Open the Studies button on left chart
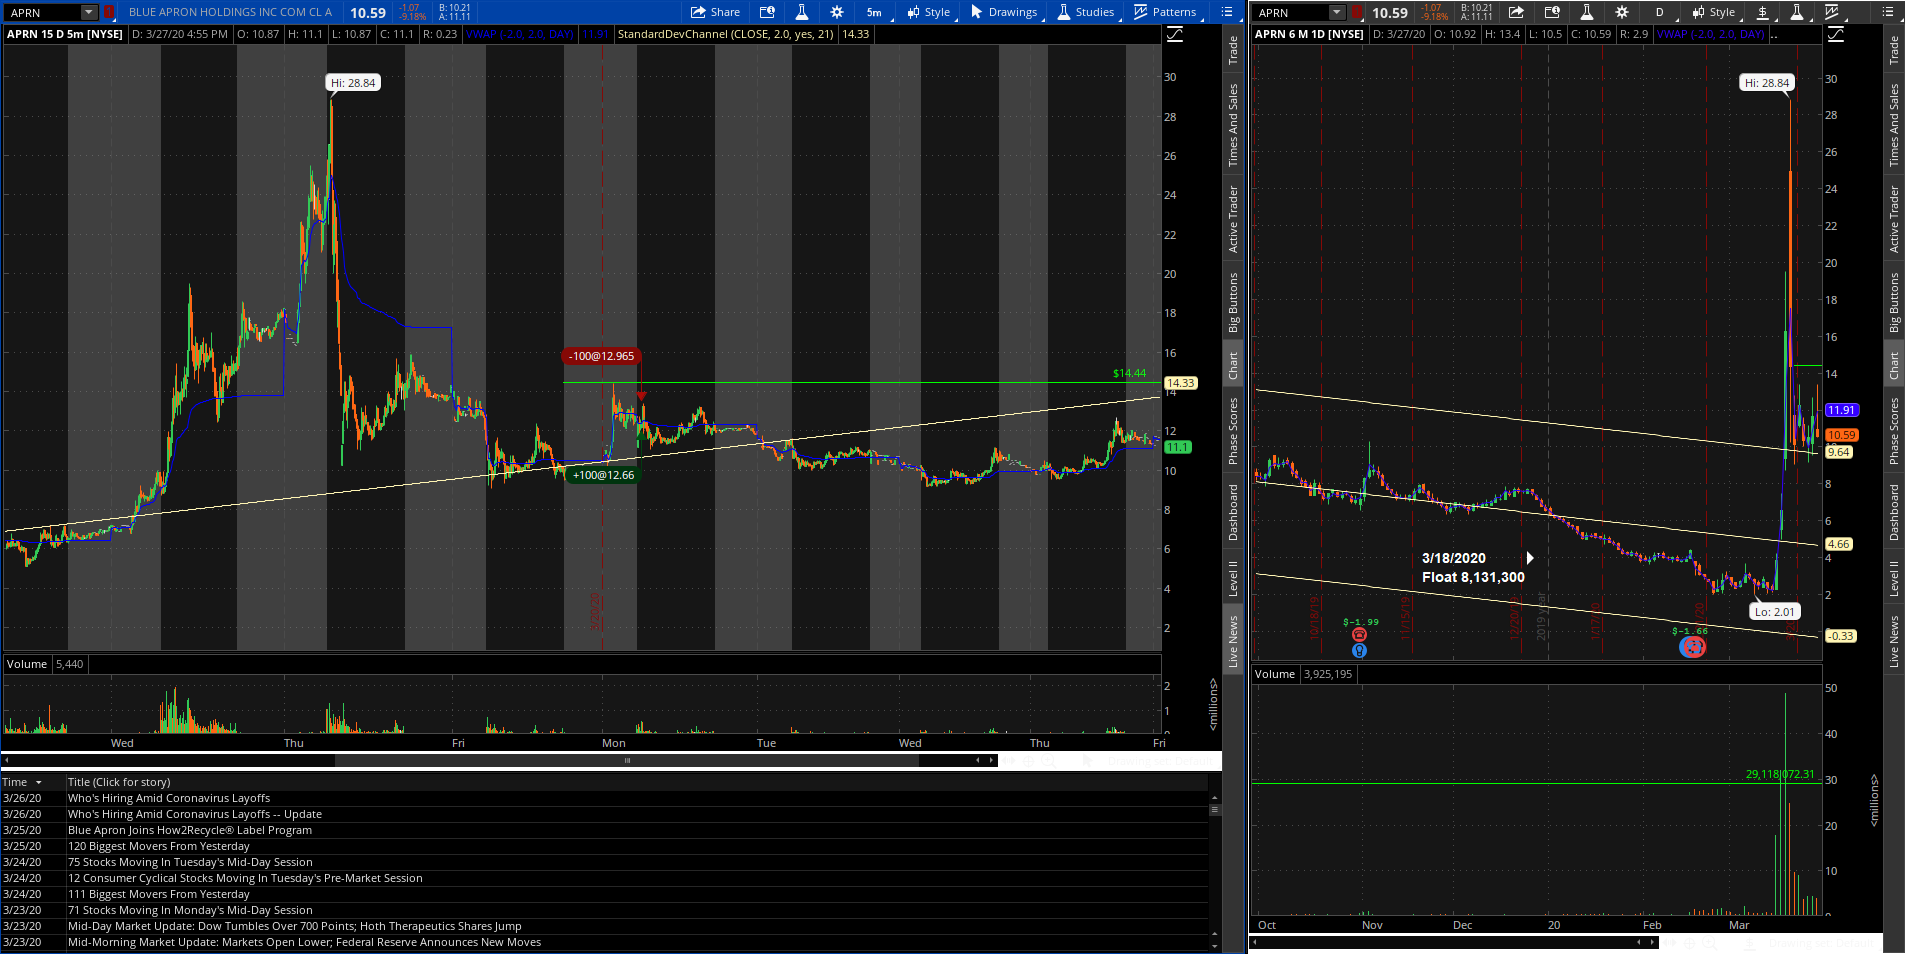1906x954 pixels. (1086, 12)
